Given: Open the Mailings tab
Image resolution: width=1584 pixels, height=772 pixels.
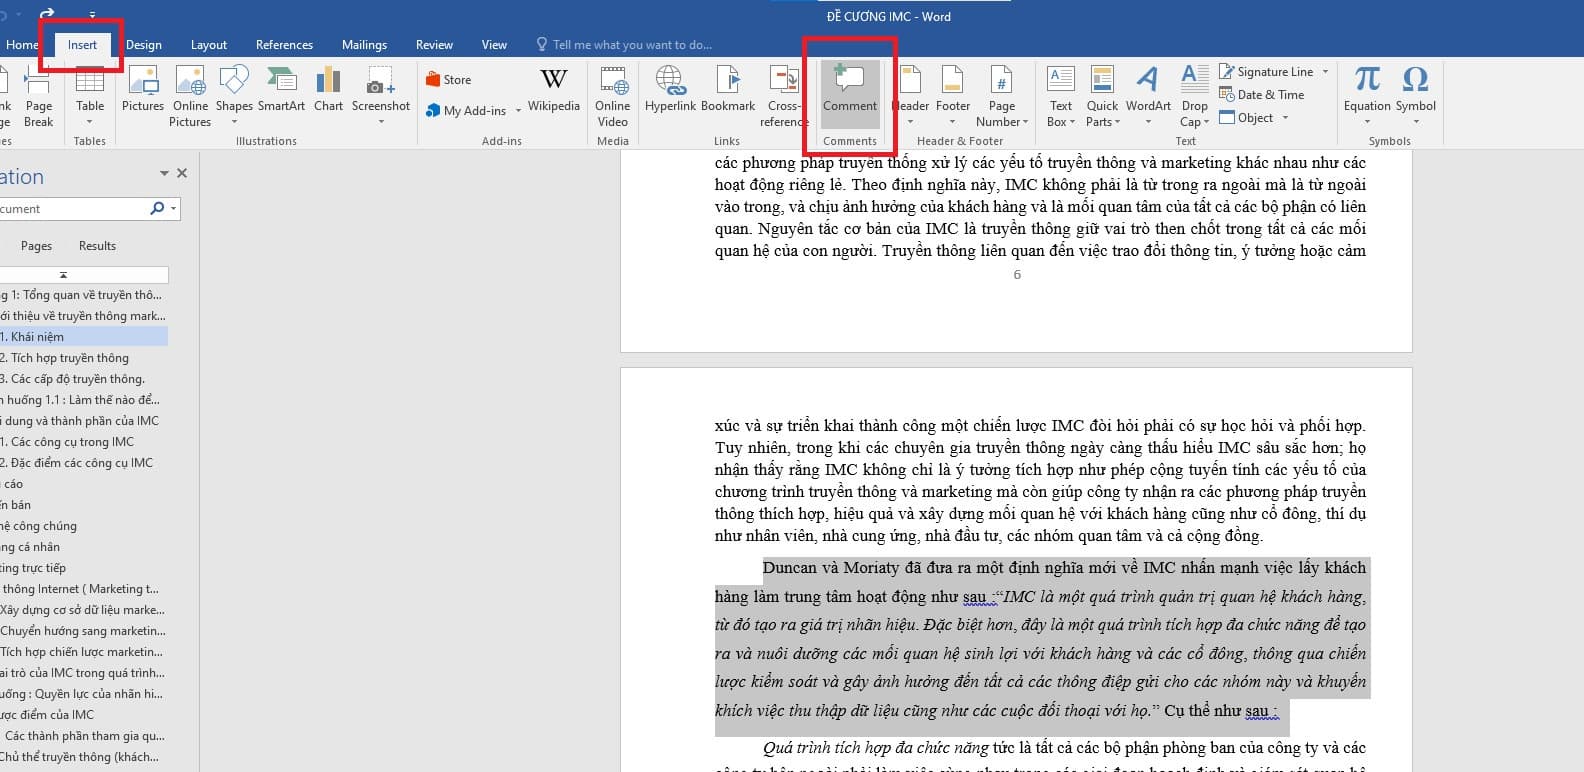Looking at the screenshot, I should click(x=364, y=45).
